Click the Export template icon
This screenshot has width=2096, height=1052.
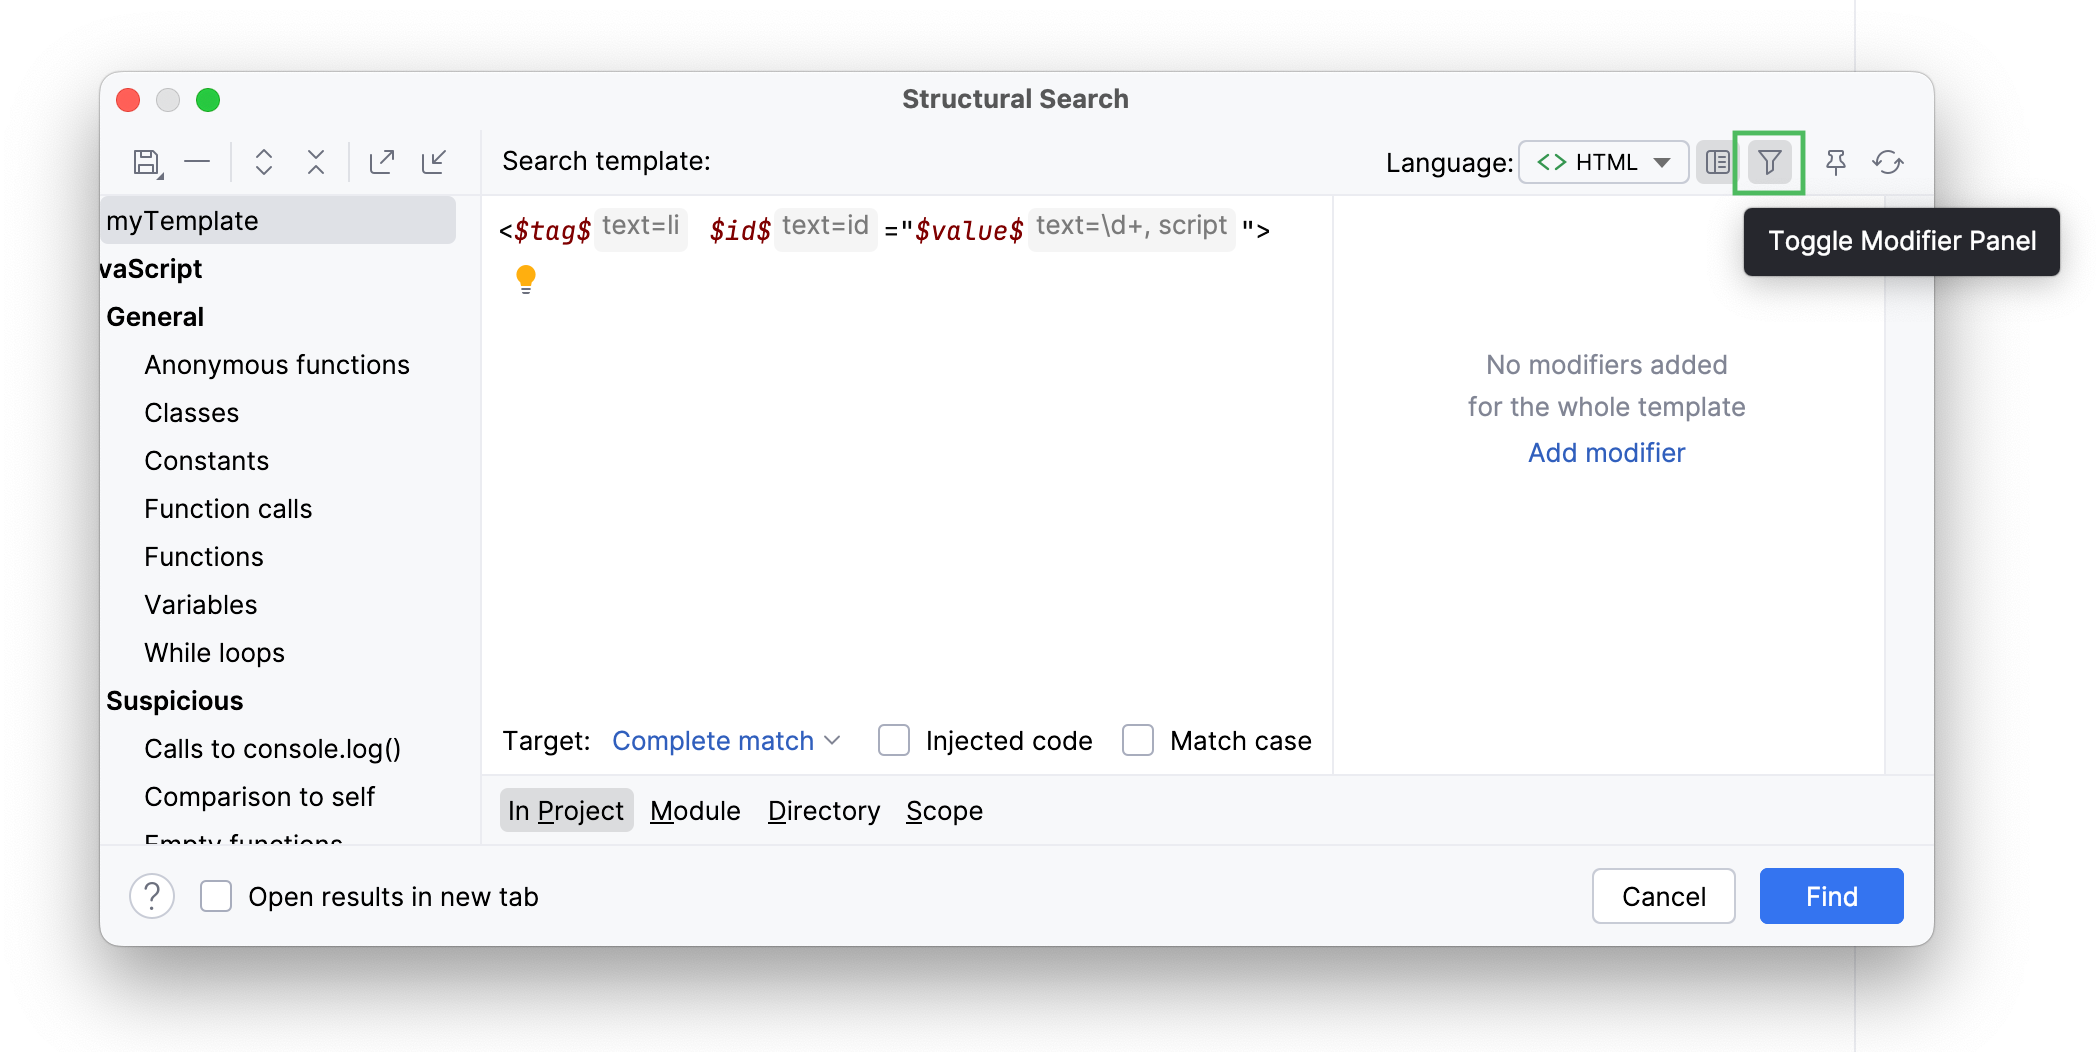[x=382, y=162]
